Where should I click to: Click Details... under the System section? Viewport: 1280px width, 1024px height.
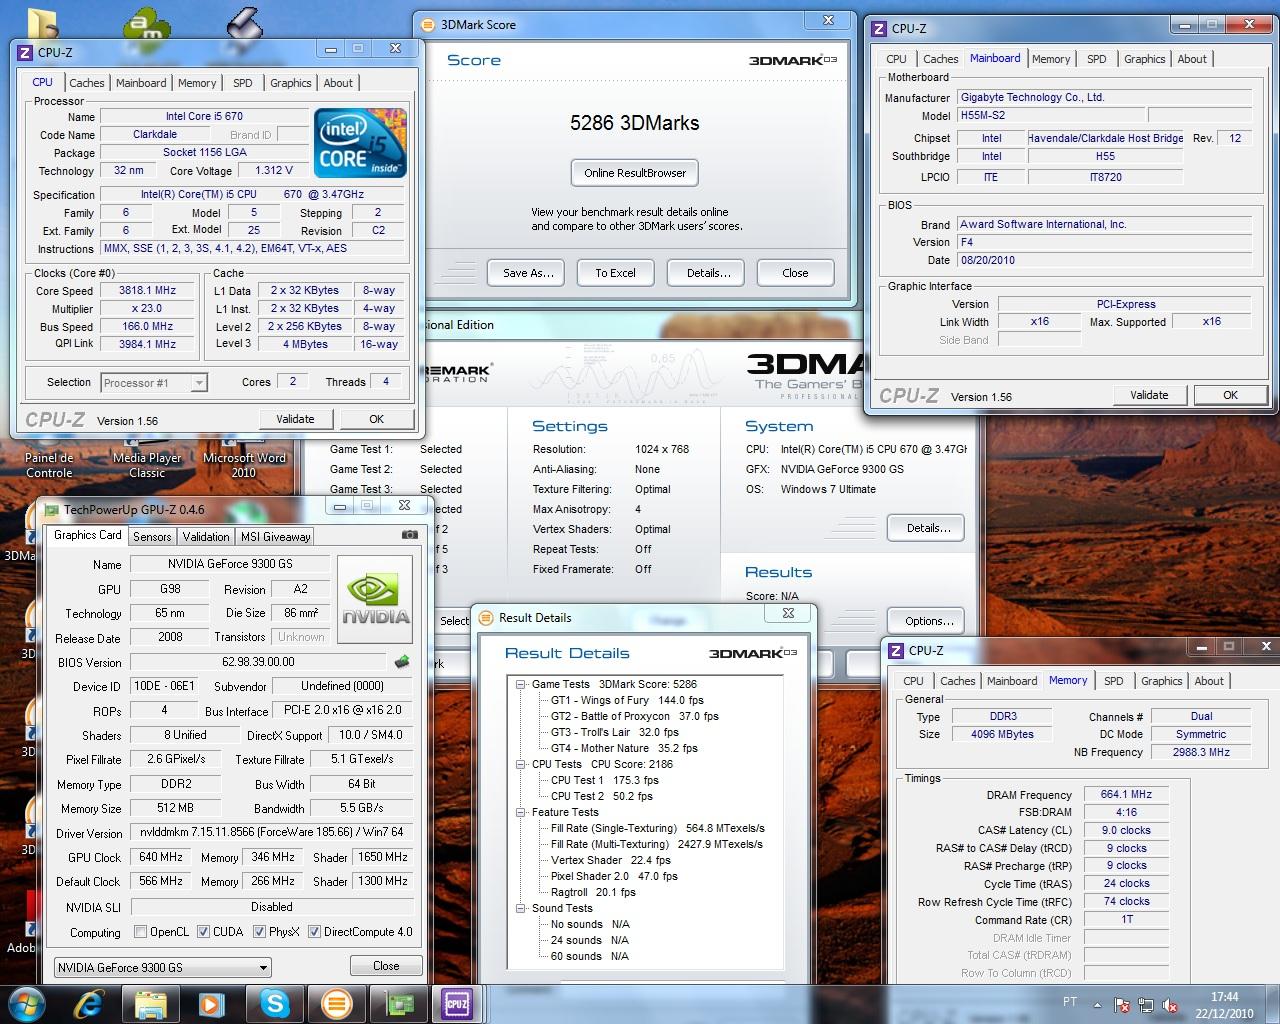click(928, 528)
